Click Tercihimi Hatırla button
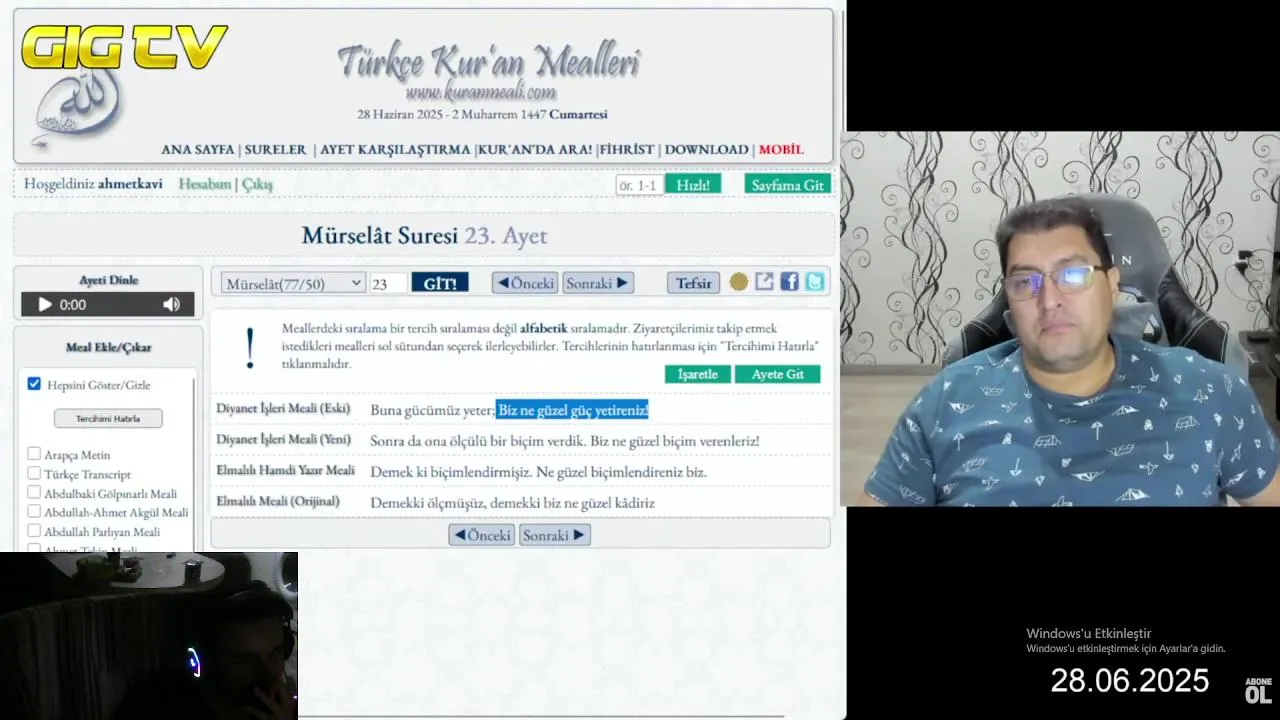This screenshot has height=720, width=1280. click(x=108, y=418)
